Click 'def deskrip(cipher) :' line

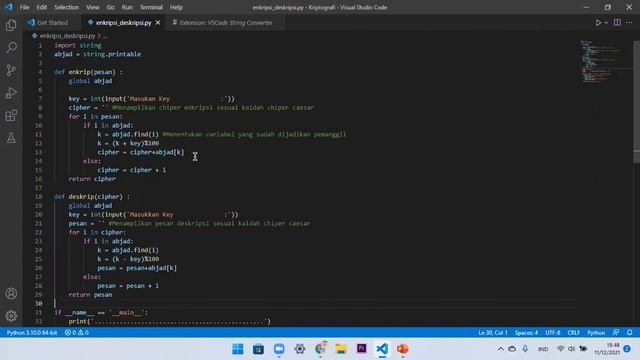92,197
